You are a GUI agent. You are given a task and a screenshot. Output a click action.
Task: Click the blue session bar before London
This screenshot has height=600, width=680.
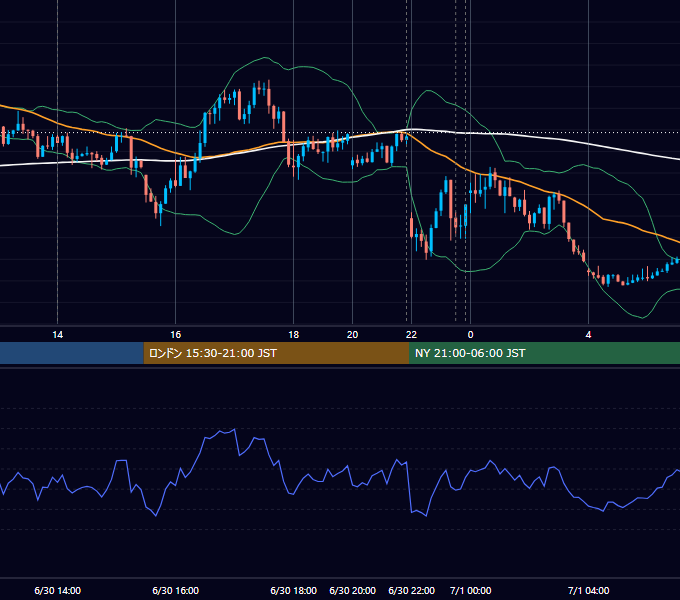[x=72, y=353]
